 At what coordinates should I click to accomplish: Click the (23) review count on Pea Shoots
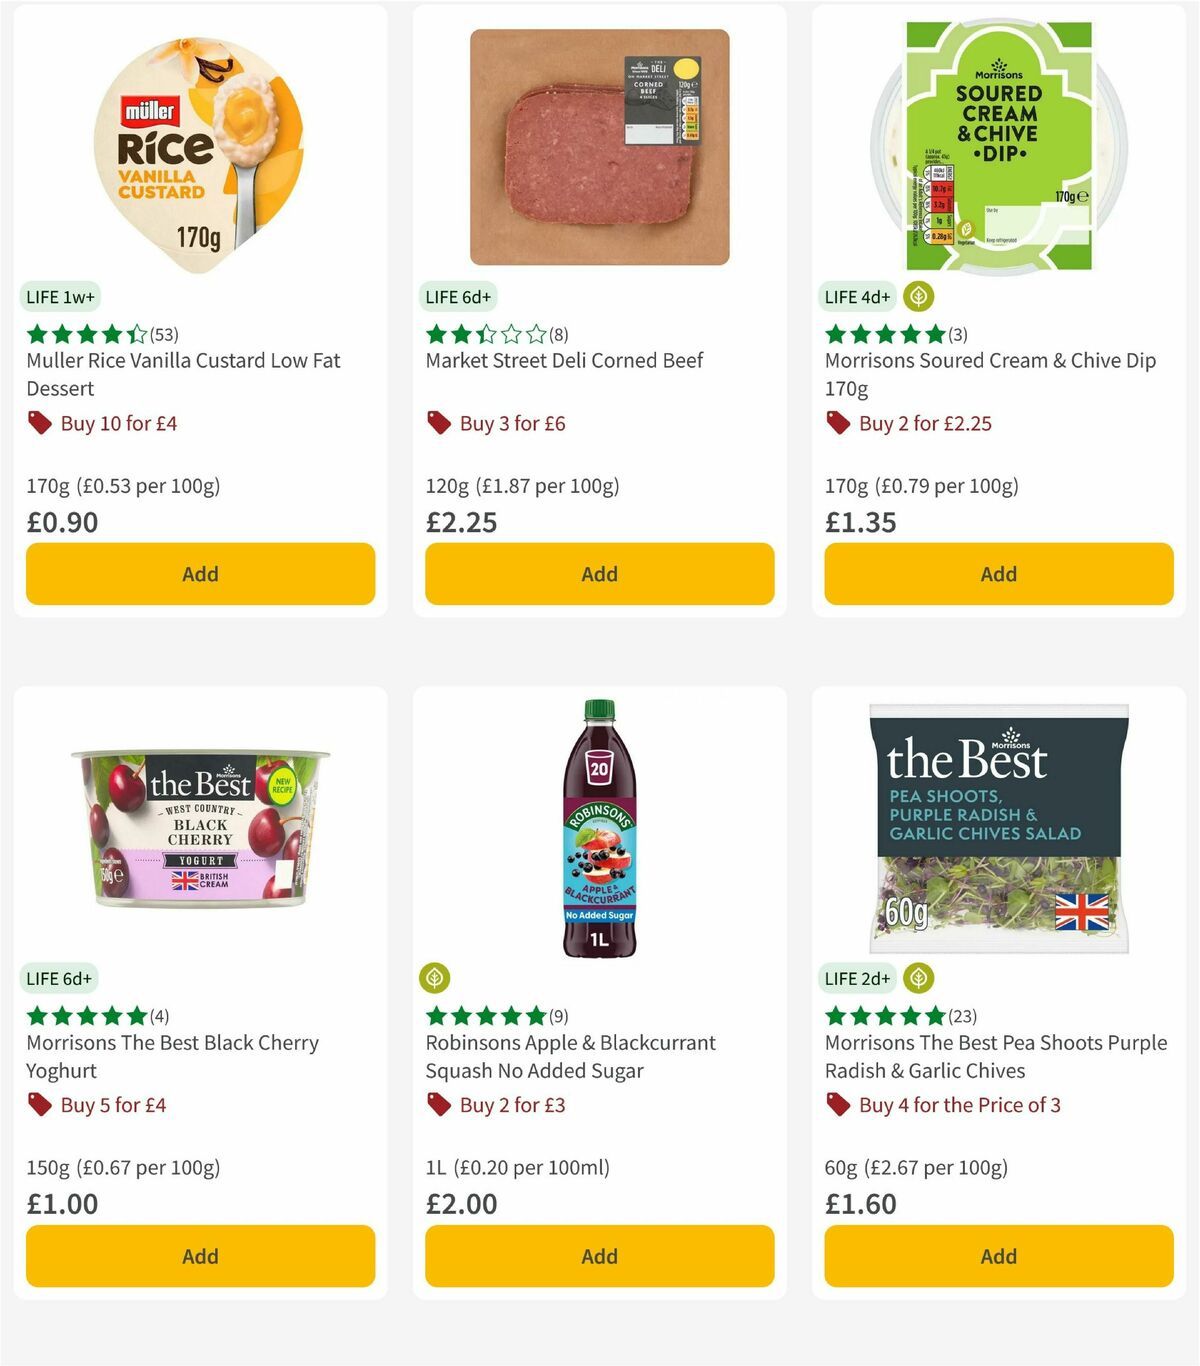tap(962, 1016)
